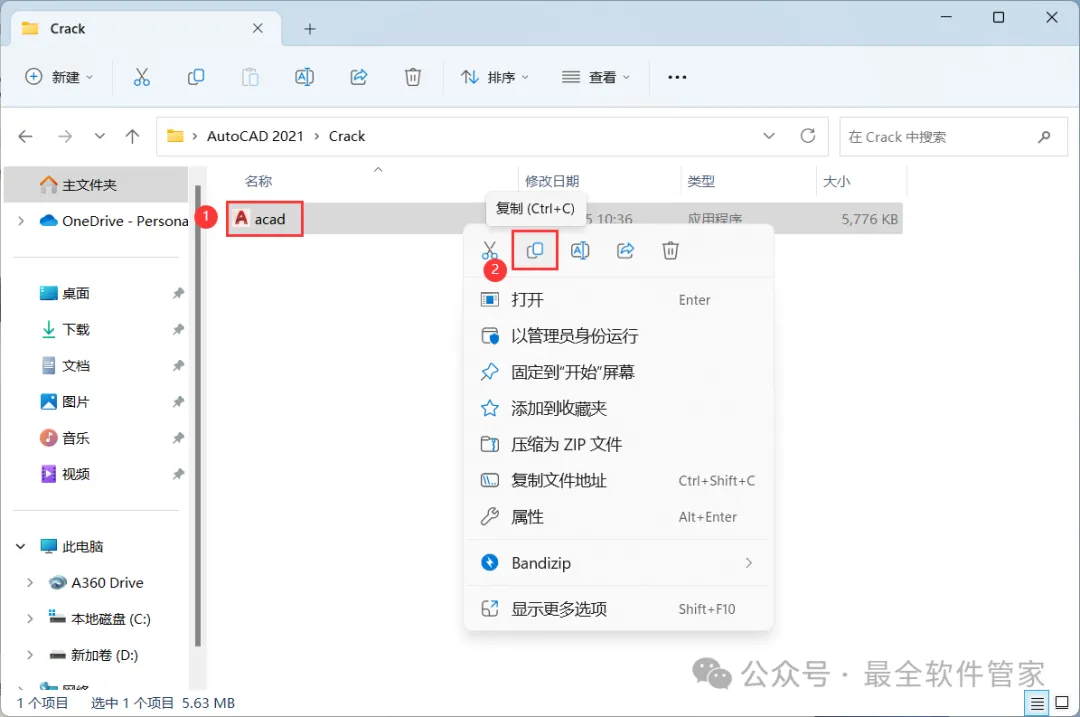The height and width of the screenshot is (717, 1080).
Task: Add a new tab with the plus button
Action: pyautogui.click(x=310, y=29)
